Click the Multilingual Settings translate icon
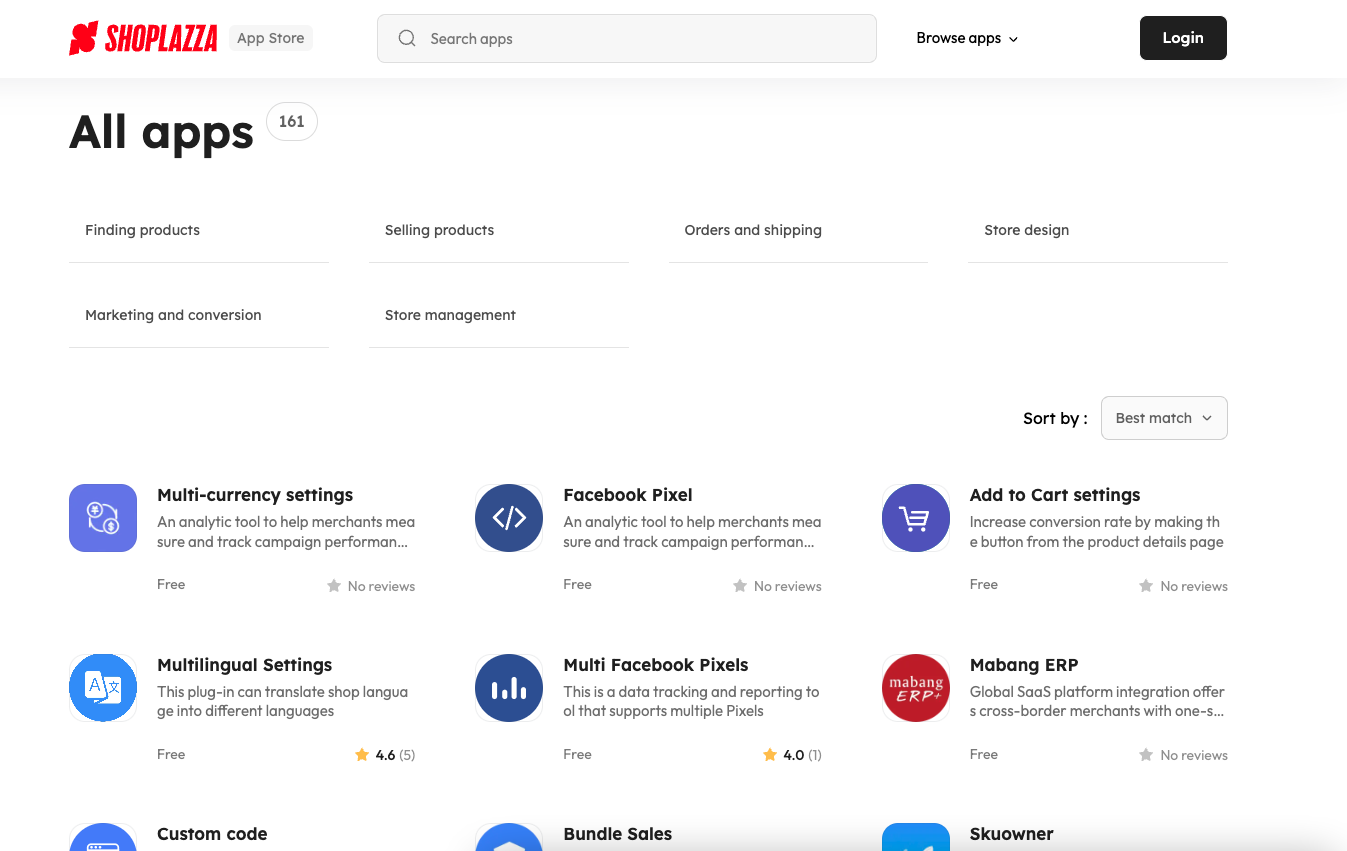 coord(103,688)
